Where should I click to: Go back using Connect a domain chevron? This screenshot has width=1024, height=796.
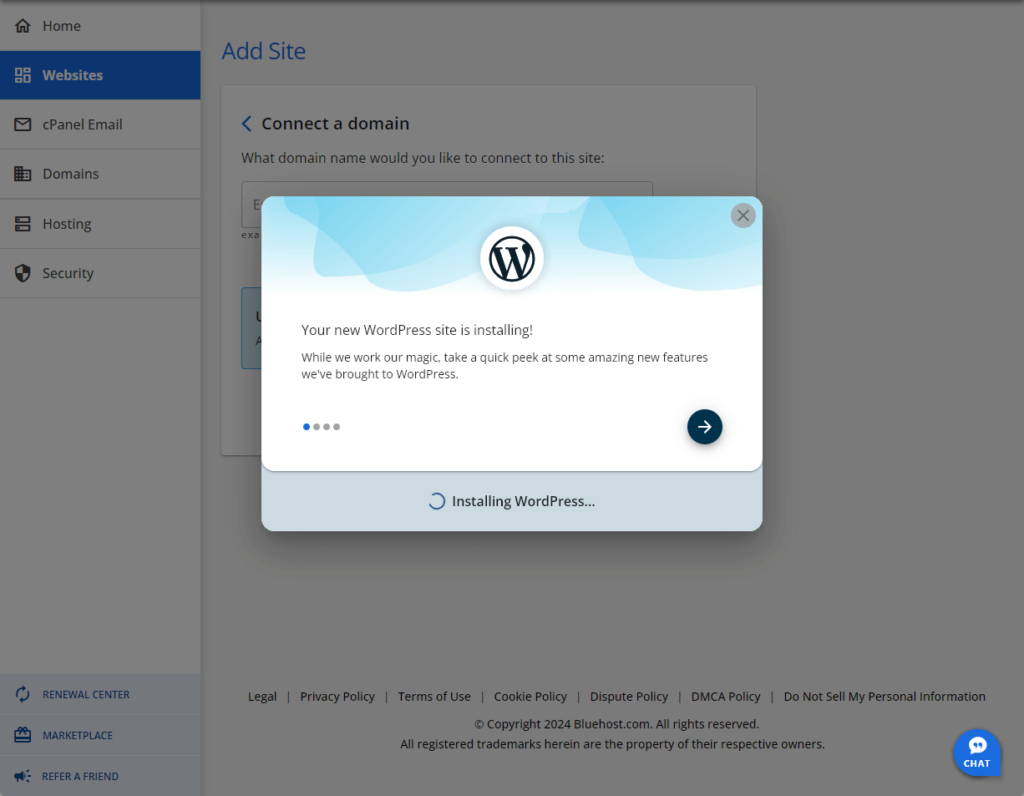pyautogui.click(x=246, y=123)
